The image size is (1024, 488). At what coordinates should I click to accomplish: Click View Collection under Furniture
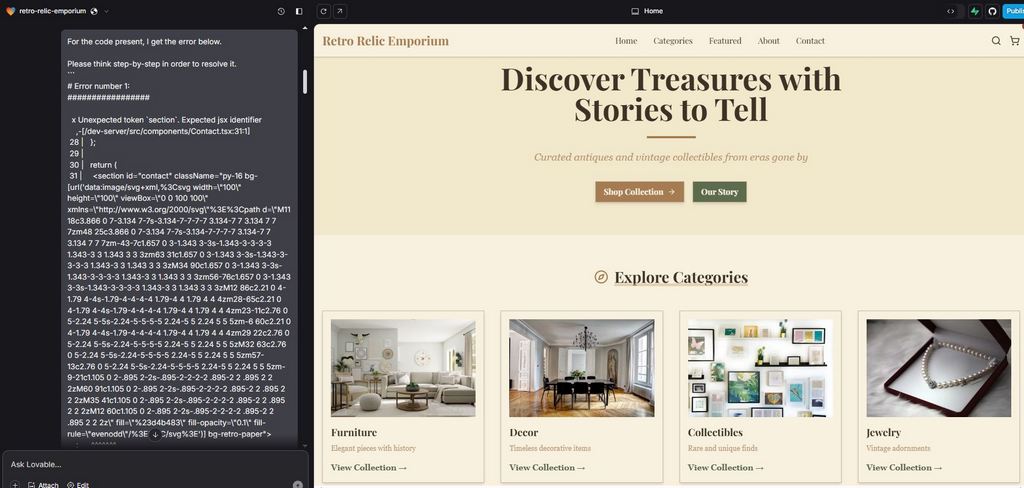pos(368,467)
